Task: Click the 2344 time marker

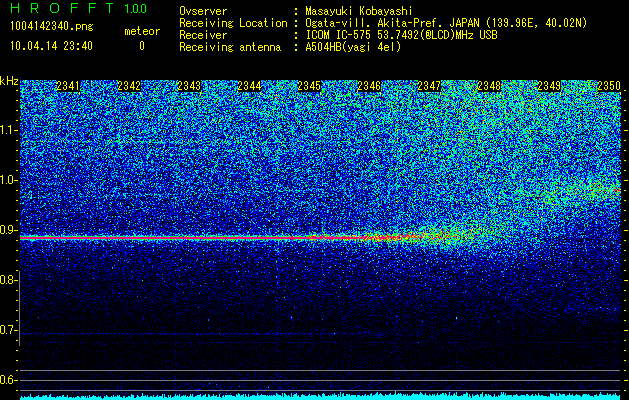Action: pyautogui.click(x=249, y=86)
